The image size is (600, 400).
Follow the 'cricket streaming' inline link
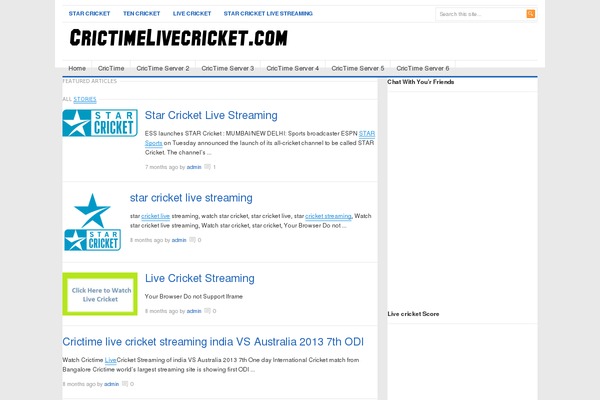point(328,216)
